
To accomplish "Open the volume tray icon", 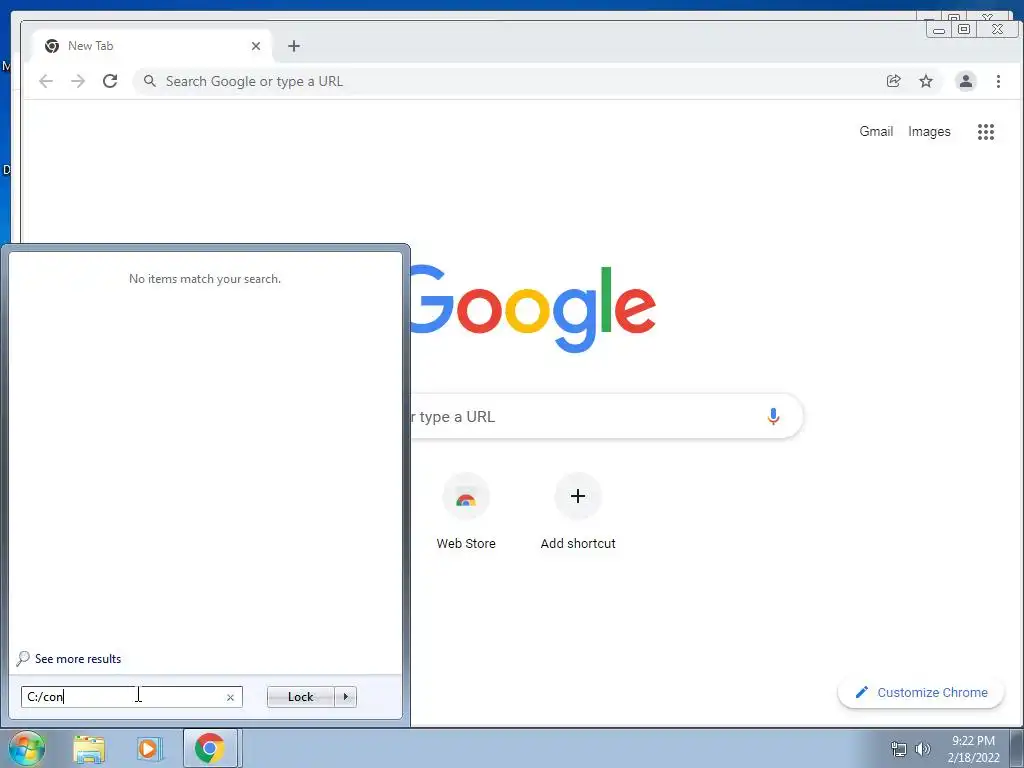I will pyautogui.click(x=923, y=749).
